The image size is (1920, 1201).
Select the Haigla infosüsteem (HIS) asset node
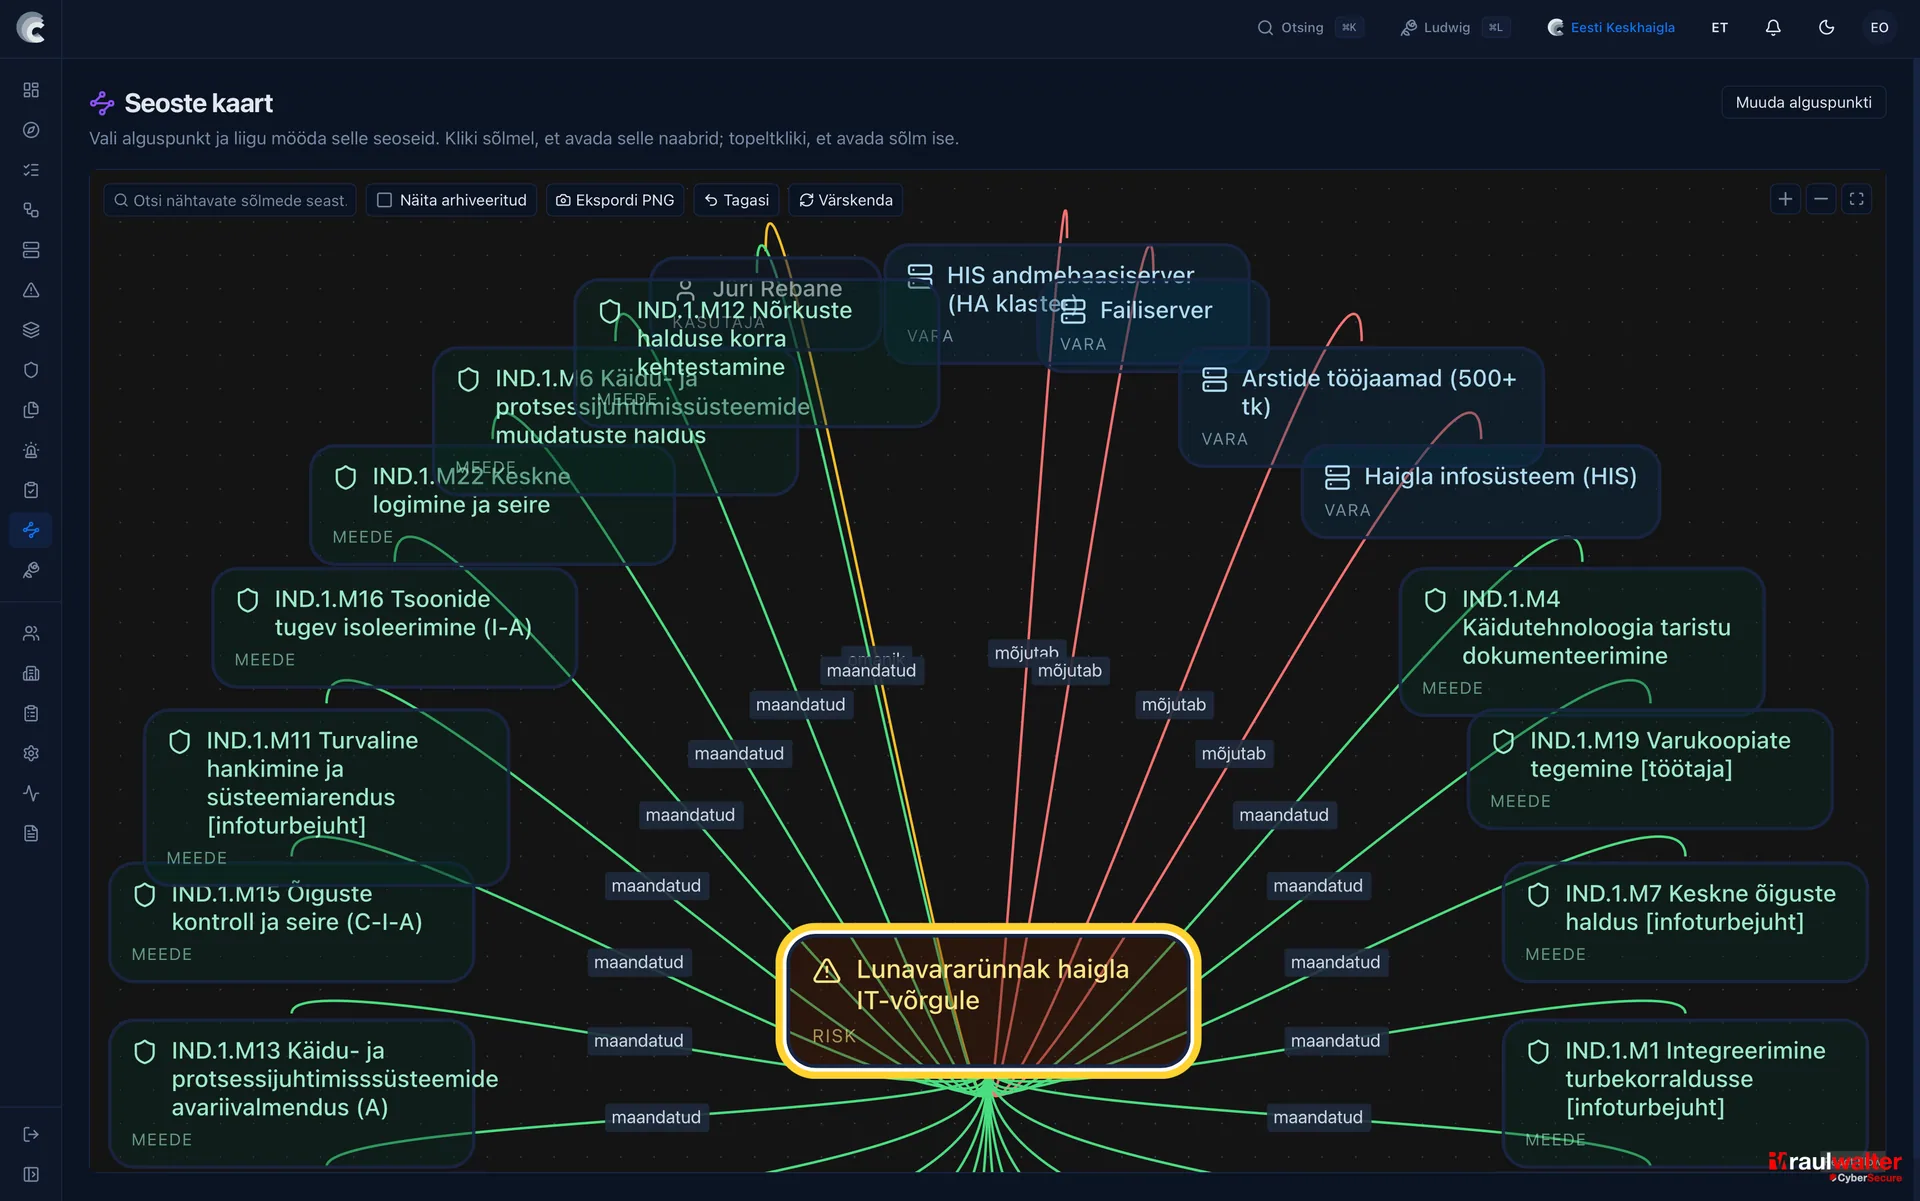pyautogui.click(x=1480, y=491)
